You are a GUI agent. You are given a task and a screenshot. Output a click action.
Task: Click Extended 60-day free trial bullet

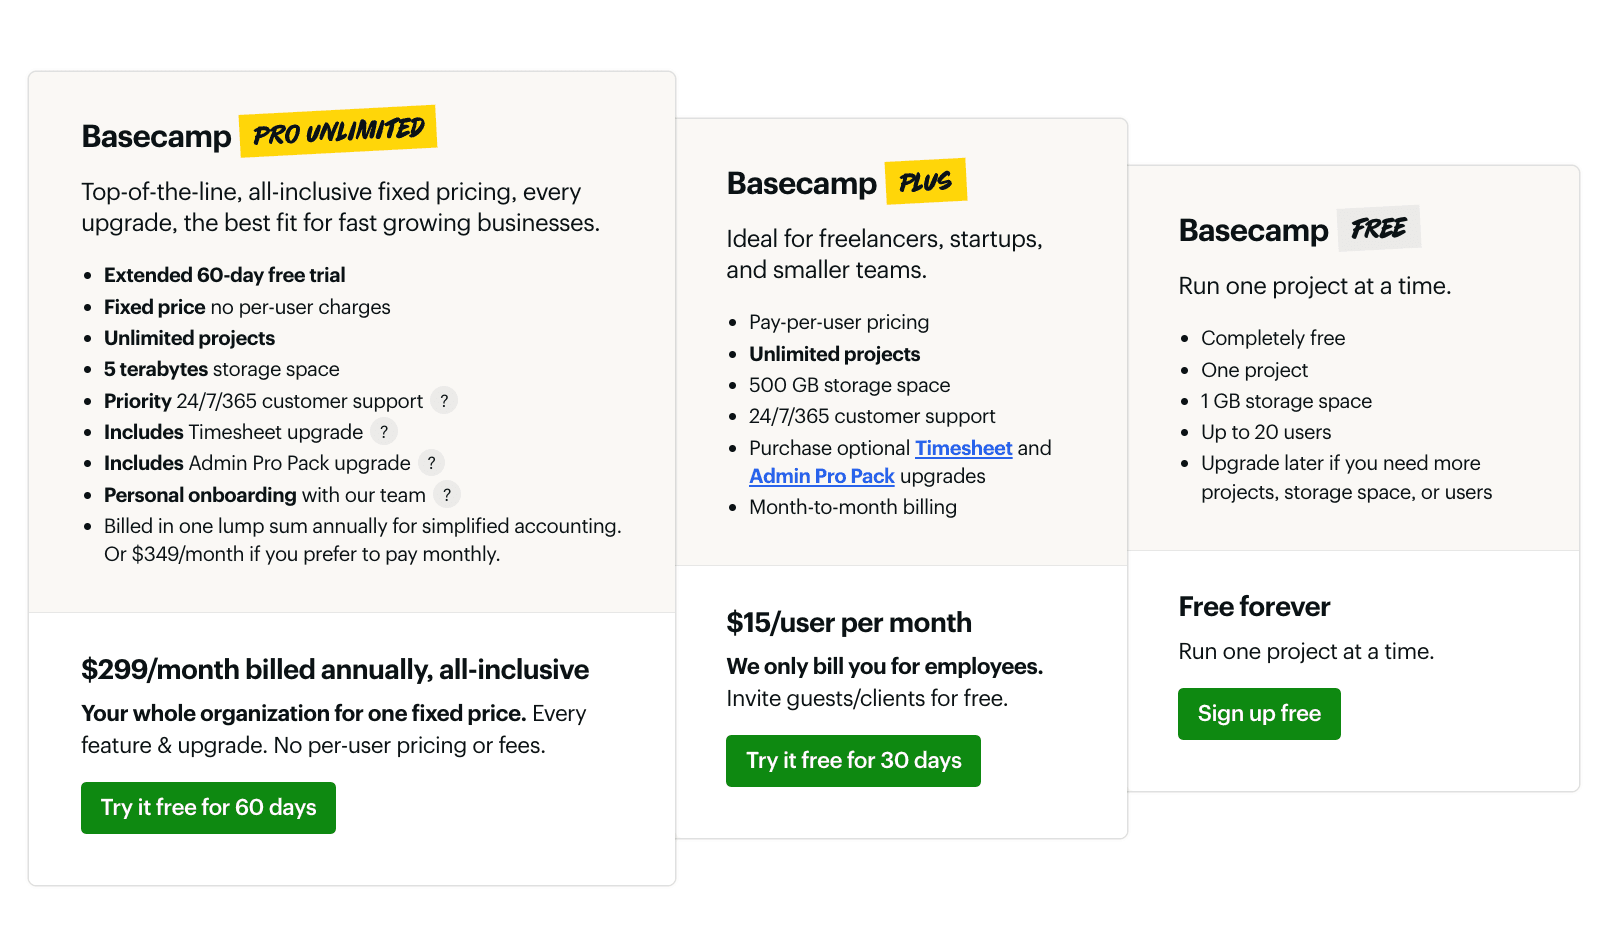click(x=225, y=275)
